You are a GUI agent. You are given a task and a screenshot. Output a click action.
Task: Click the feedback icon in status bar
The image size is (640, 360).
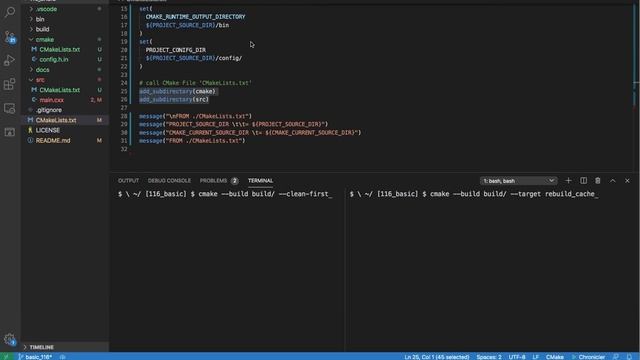pyautogui.click(x=616, y=356)
